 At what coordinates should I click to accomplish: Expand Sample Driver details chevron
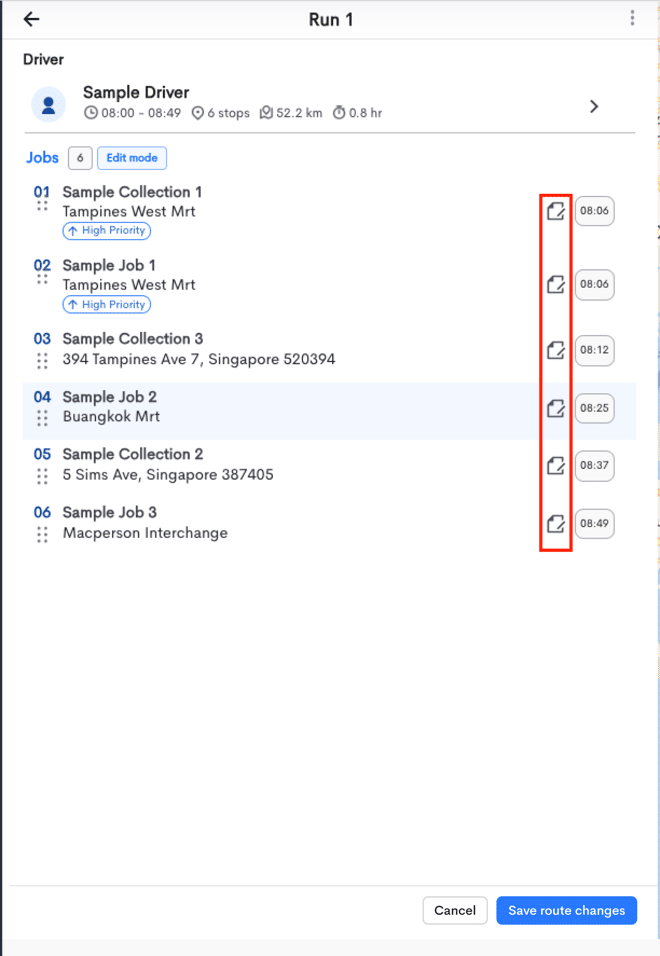pyautogui.click(x=594, y=107)
